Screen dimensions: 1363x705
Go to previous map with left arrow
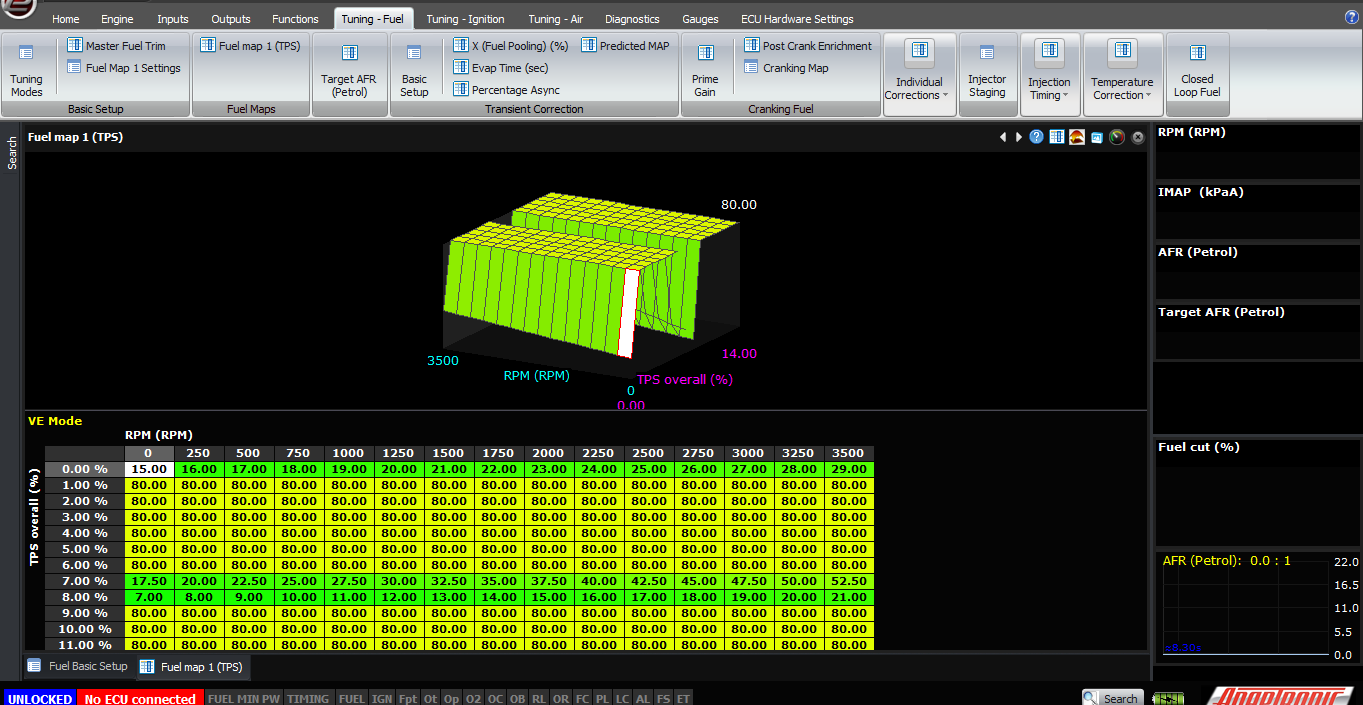[x=1003, y=137]
